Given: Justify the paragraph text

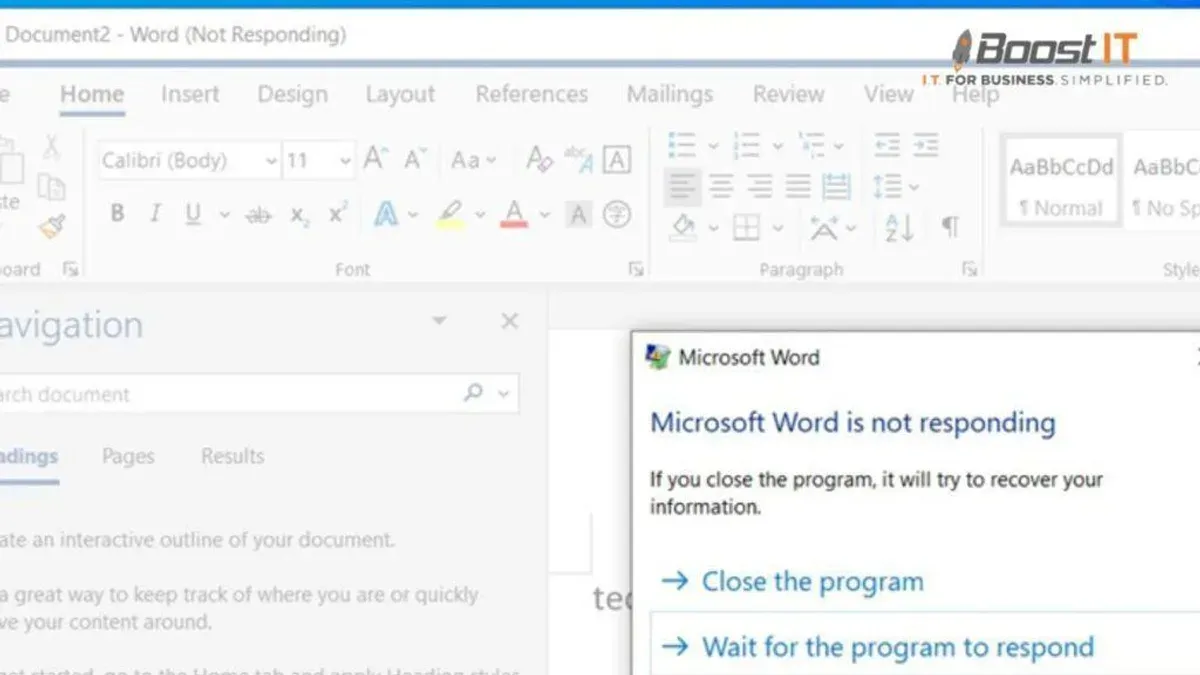Looking at the screenshot, I should 798,186.
